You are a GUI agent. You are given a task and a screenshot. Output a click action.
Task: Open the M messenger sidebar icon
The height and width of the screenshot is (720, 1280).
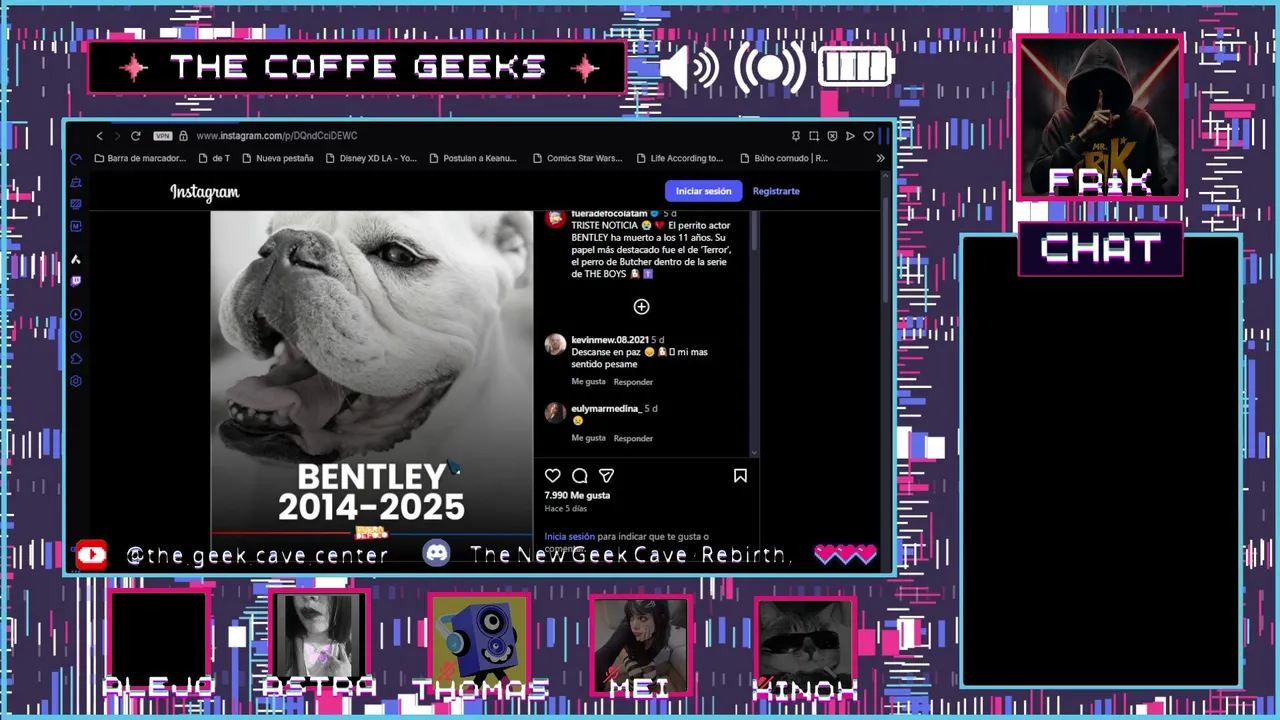(x=76, y=226)
